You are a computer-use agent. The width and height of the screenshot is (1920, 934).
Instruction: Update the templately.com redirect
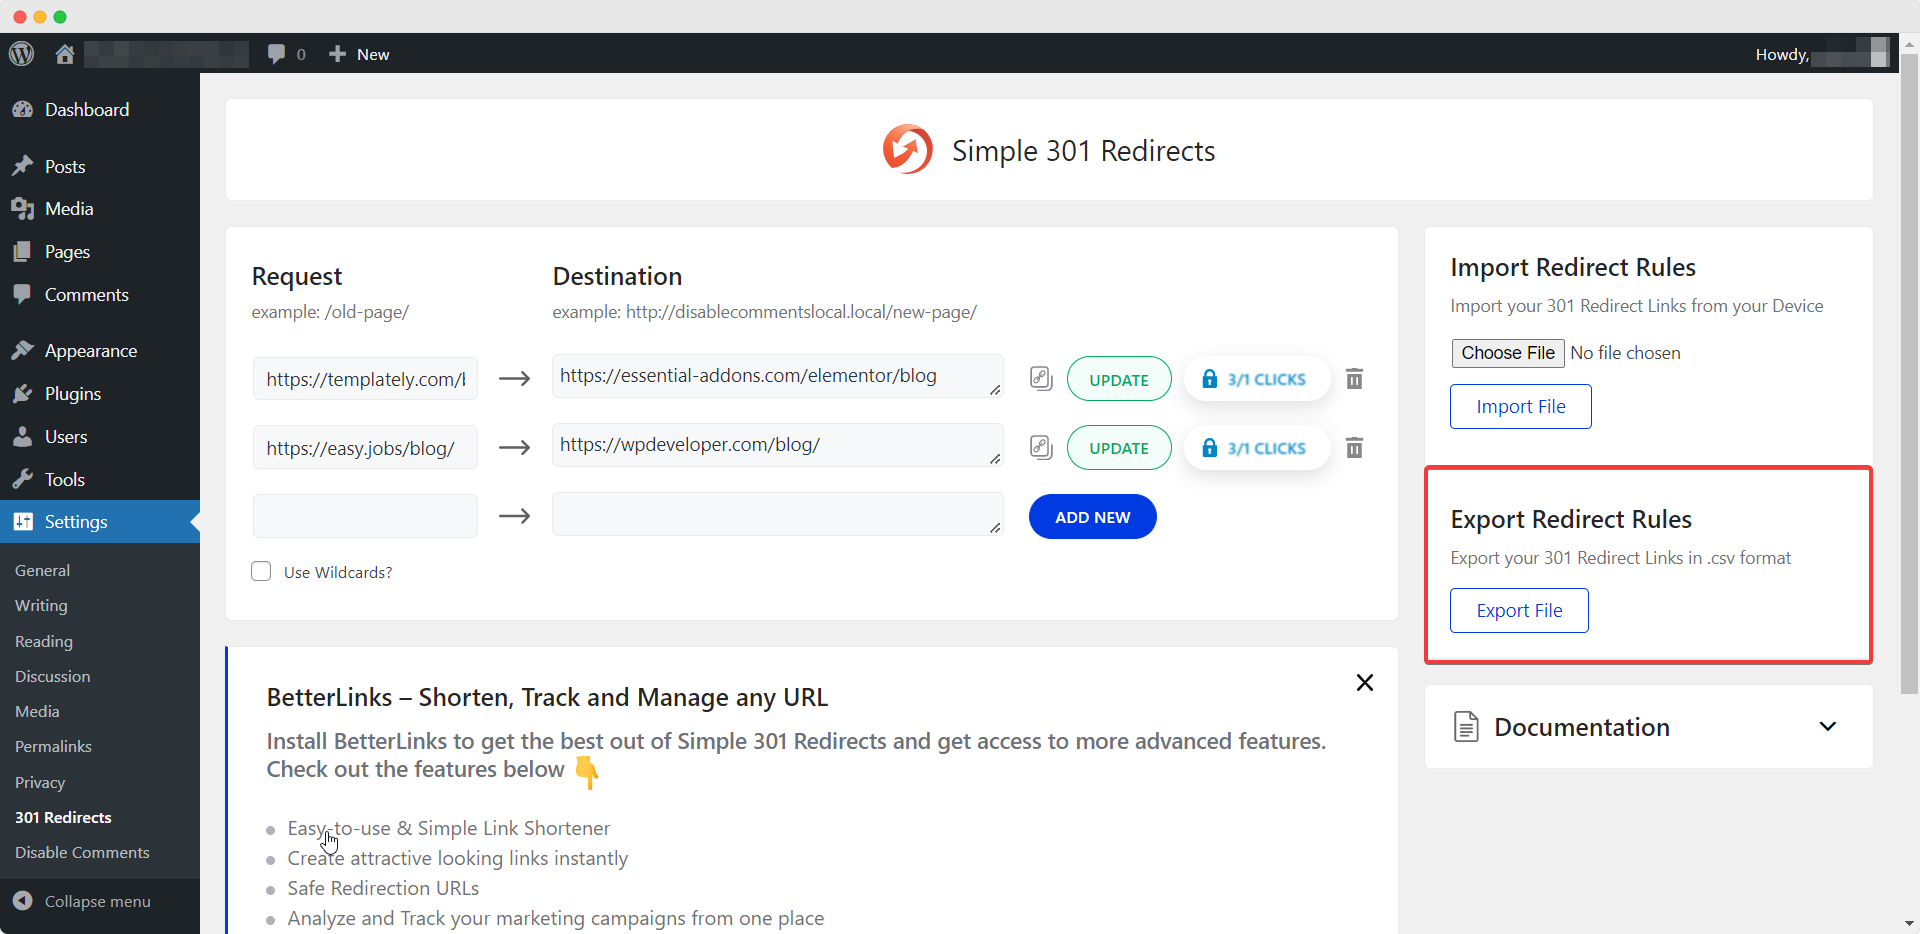pyautogui.click(x=1119, y=379)
